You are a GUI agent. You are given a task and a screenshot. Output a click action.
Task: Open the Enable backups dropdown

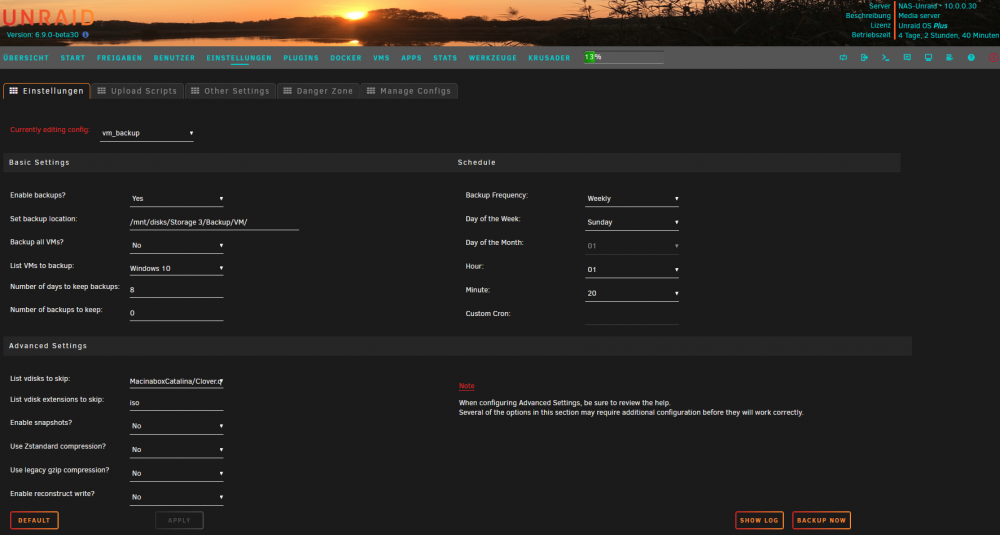pos(176,198)
